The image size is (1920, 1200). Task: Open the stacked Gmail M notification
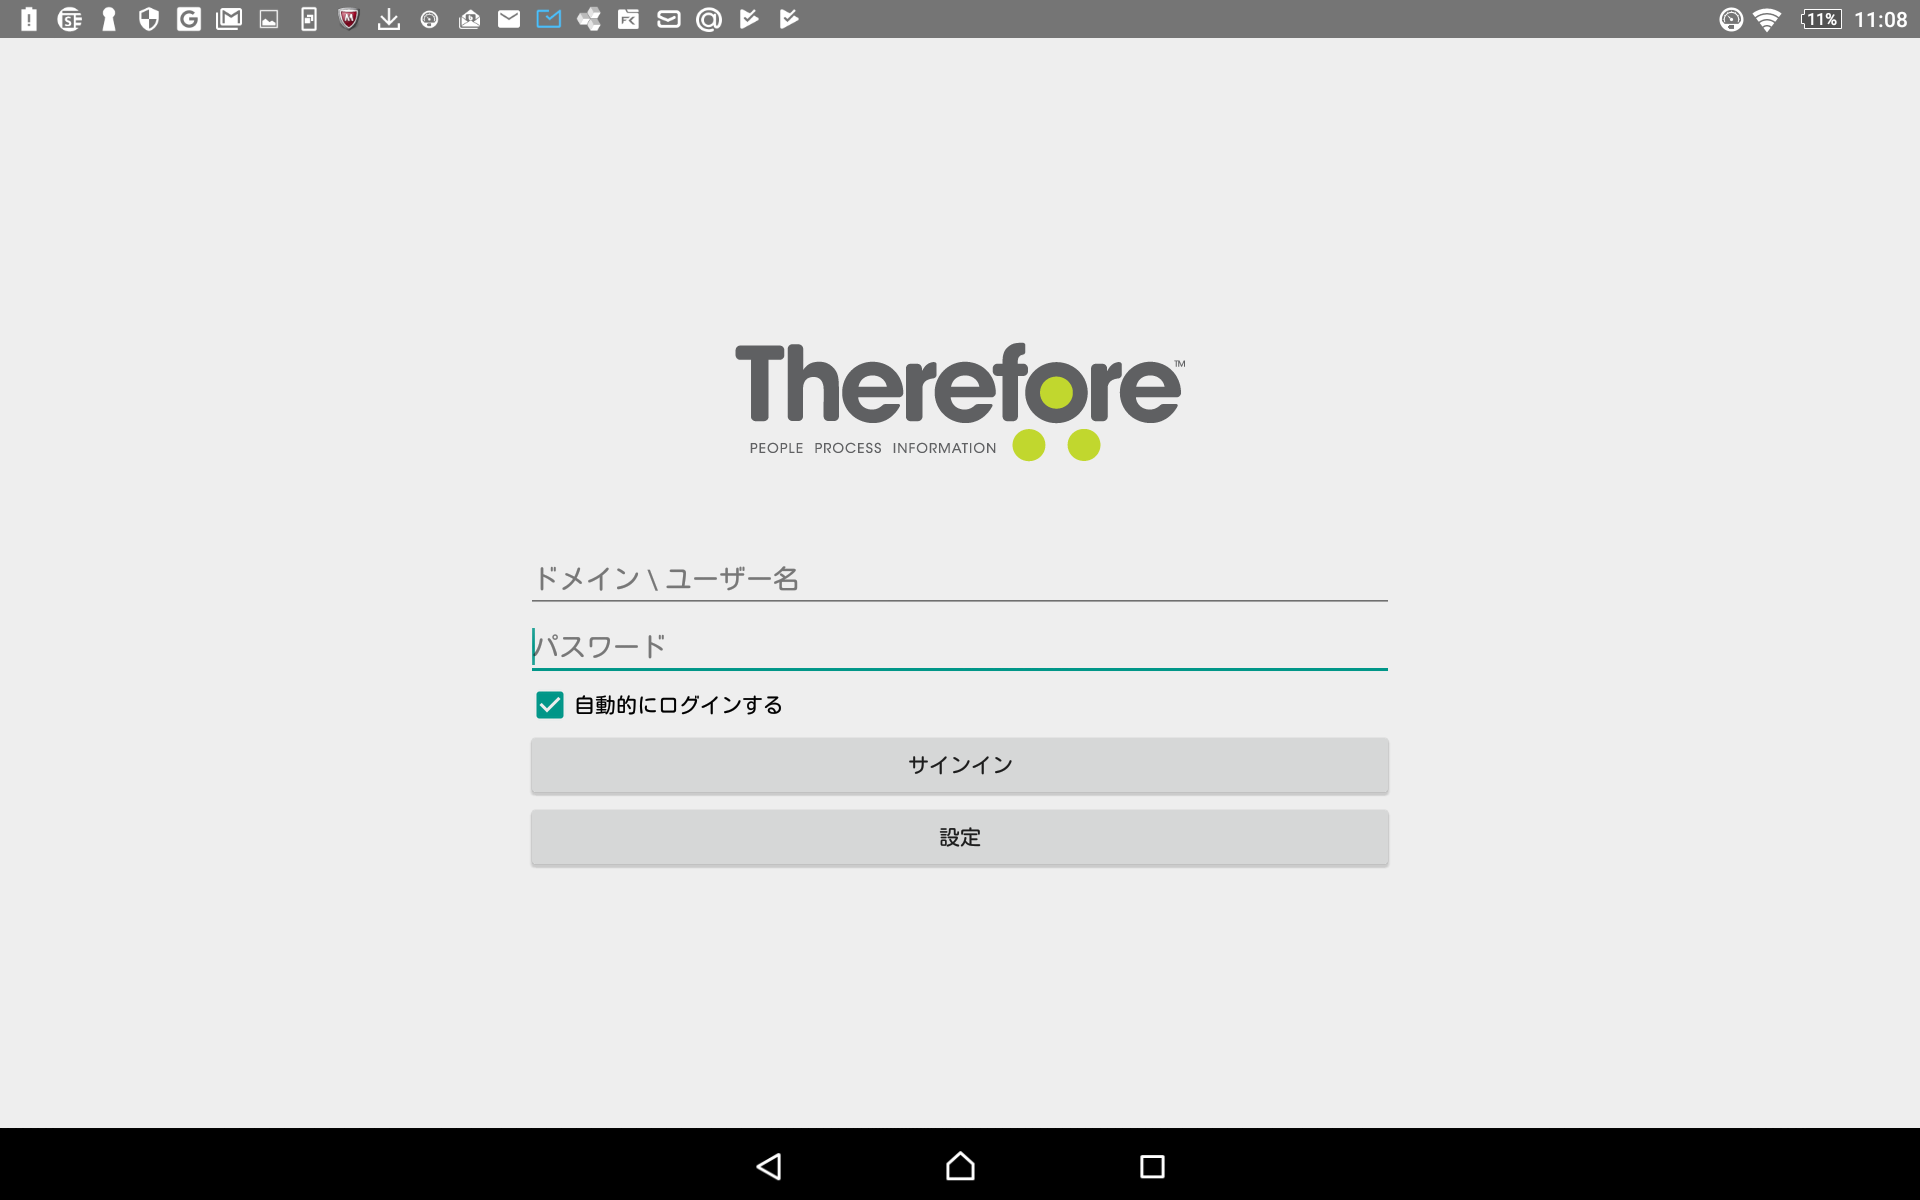[229, 19]
